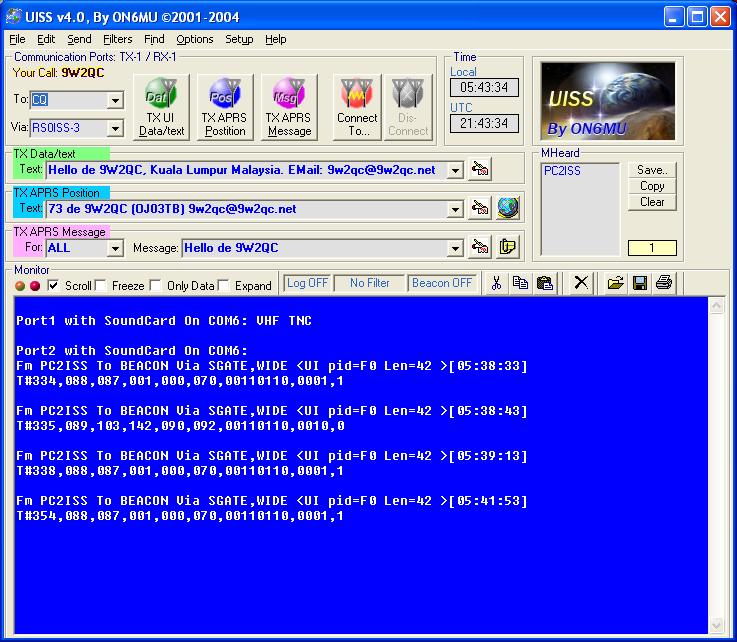737x642 pixels.
Task: Check the Only Data checkbox
Action: (x=156, y=285)
